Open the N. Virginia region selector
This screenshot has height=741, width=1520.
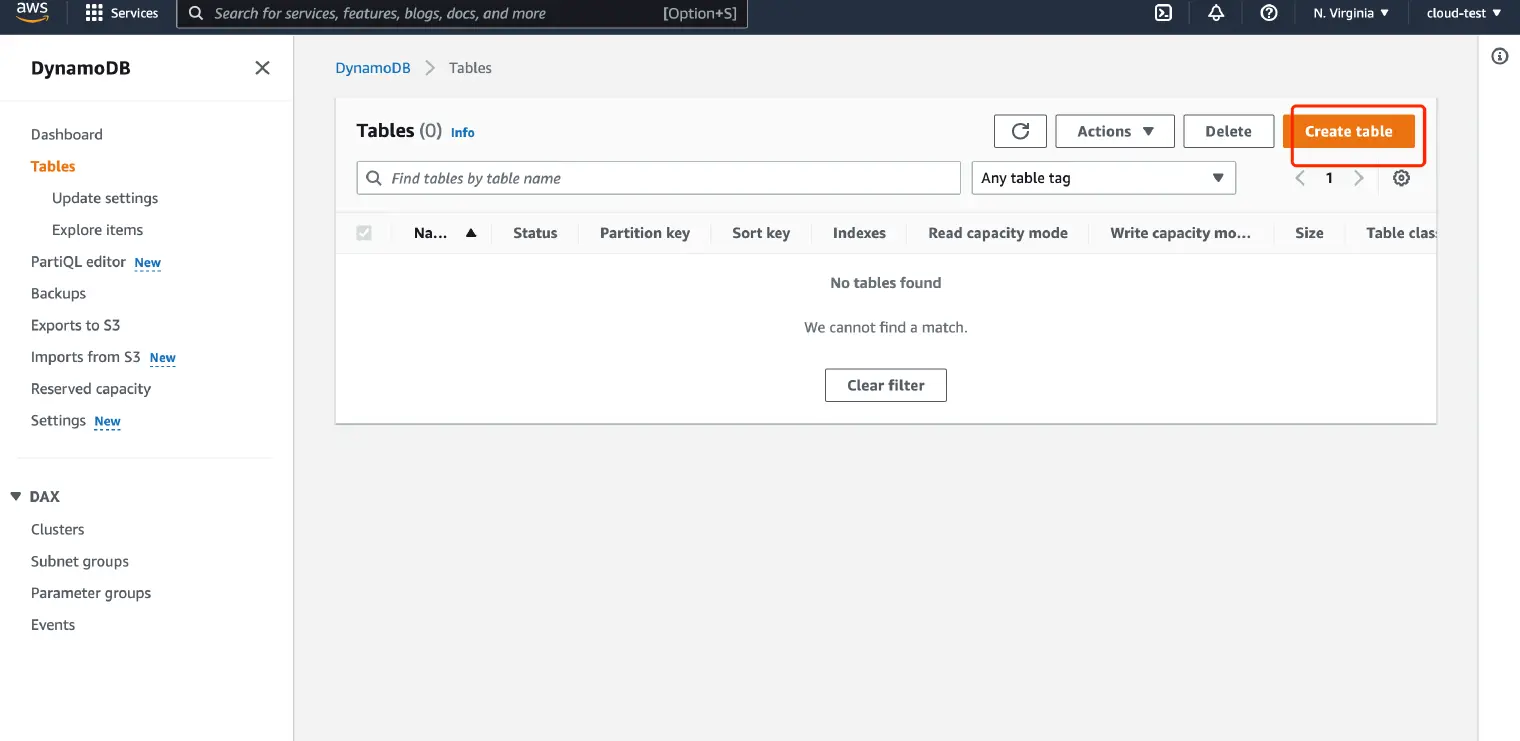(1351, 13)
